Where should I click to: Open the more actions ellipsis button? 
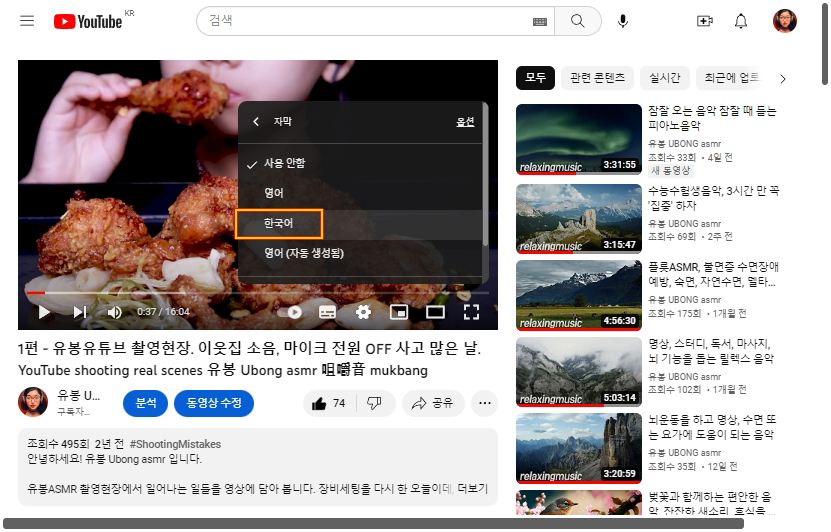[x=484, y=403]
